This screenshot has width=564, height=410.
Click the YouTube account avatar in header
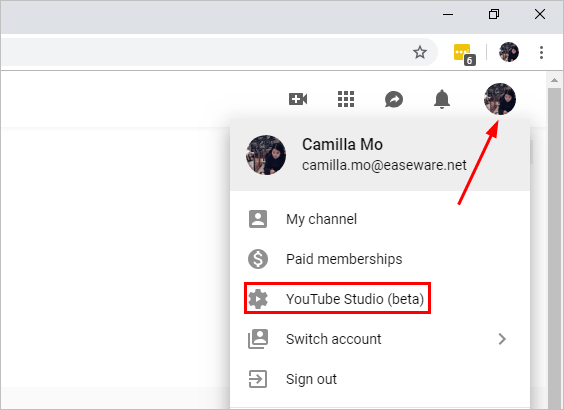point(500,99)
